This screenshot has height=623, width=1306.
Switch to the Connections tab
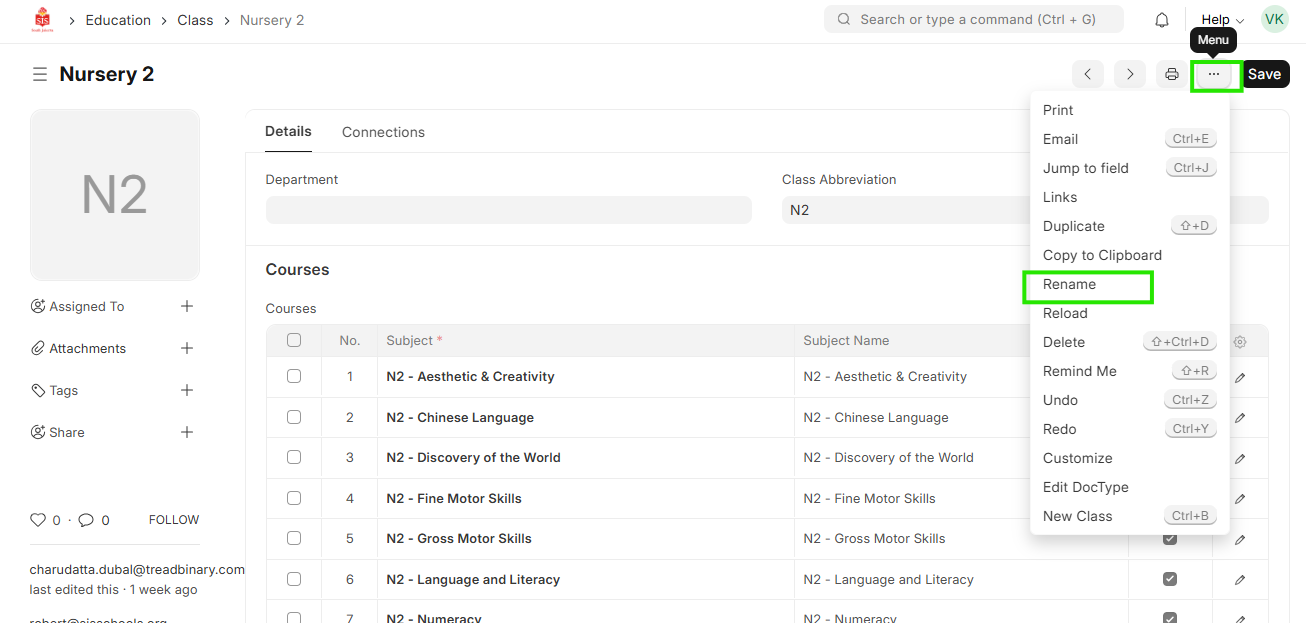coord(383,132)
